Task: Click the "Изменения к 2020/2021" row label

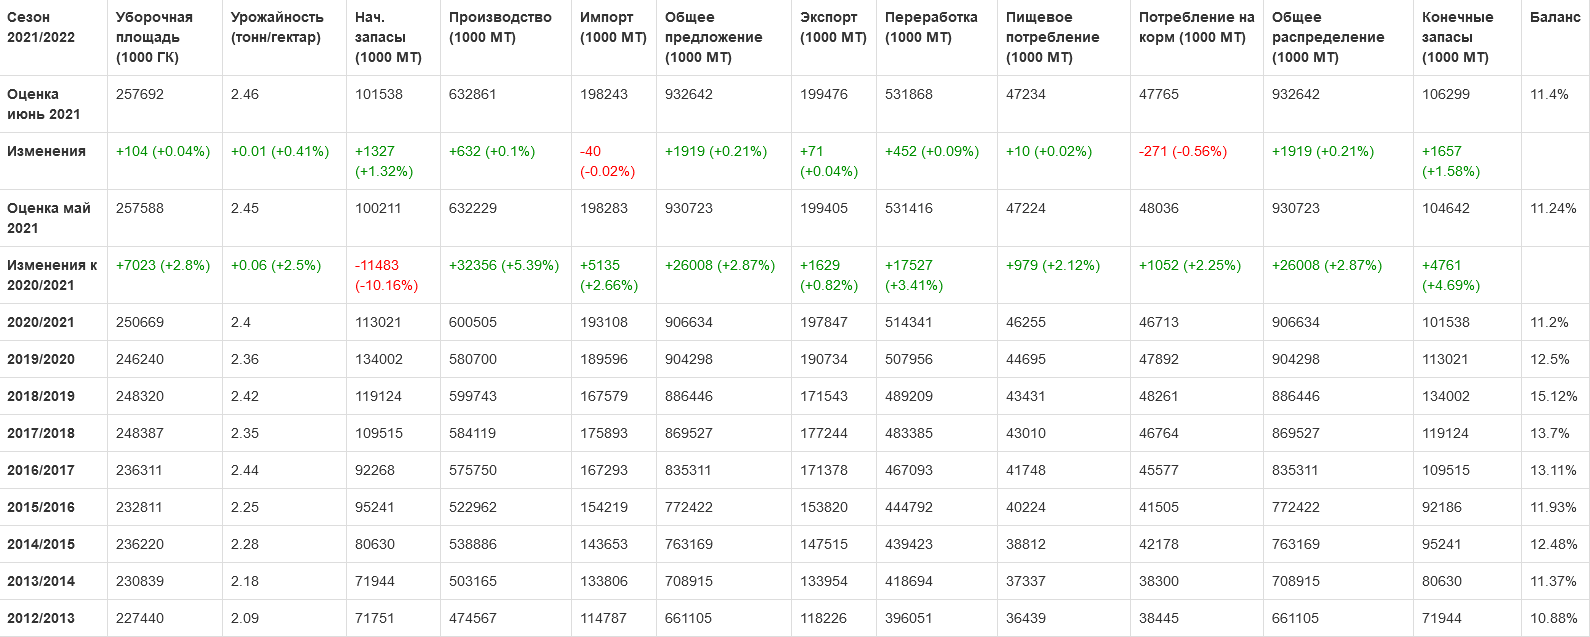Action: [x=52, y=275]
